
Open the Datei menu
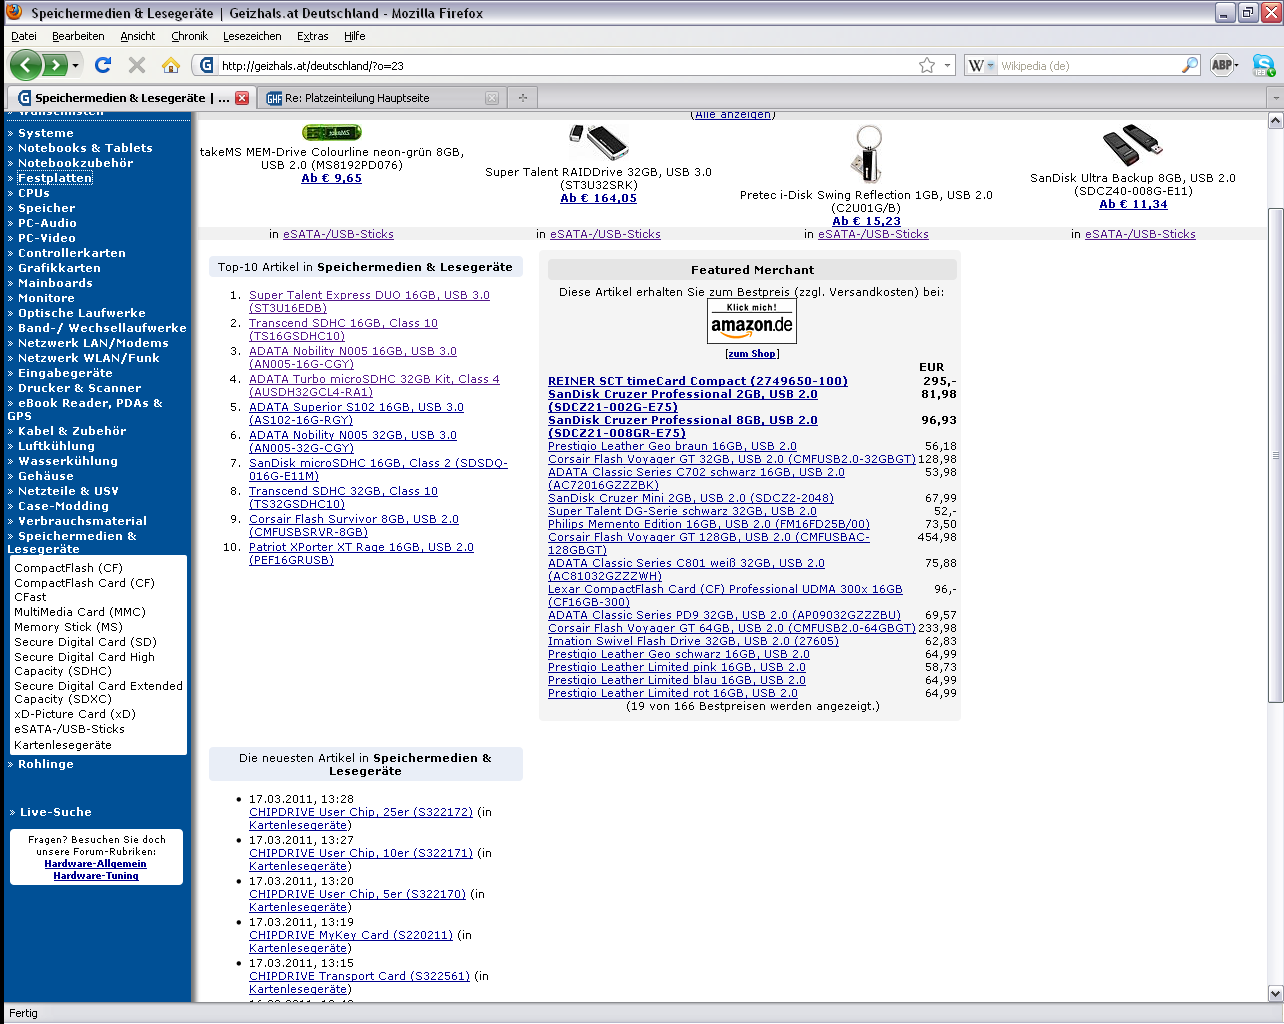click(x=24, y=36)
